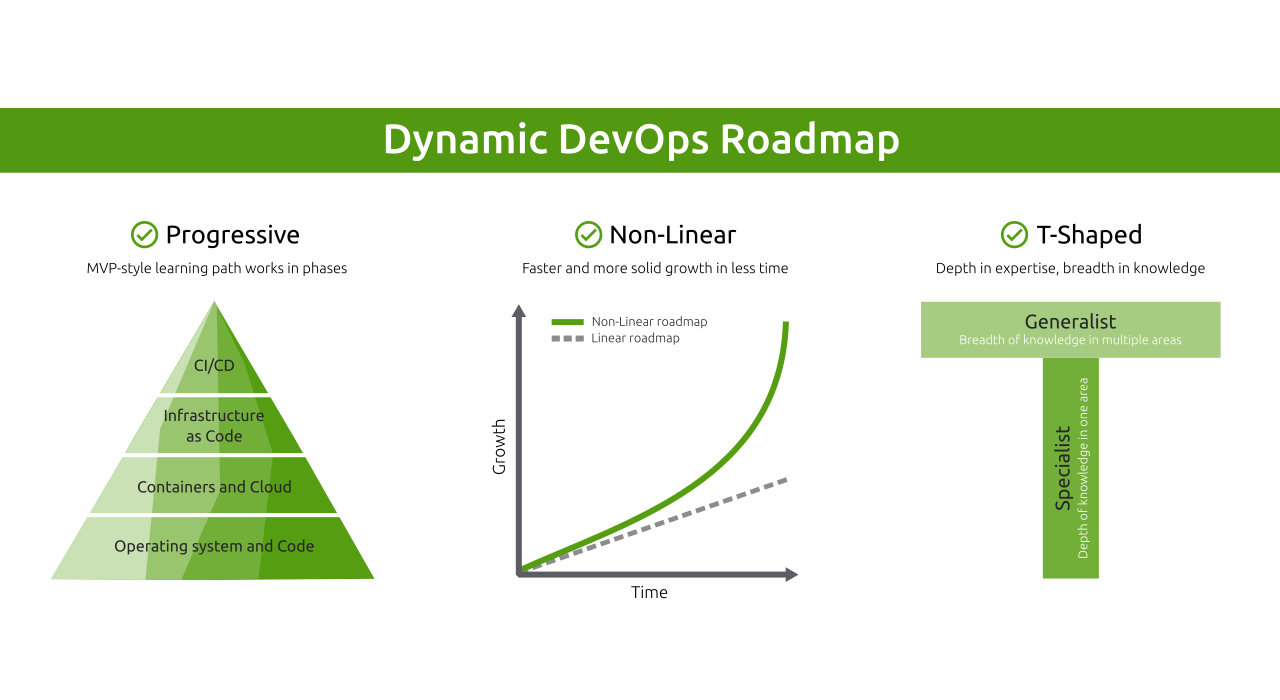Click the arrowhead at the top of the Growth axis
This screenshot has height=700, width=1280.
coord(518,311)
